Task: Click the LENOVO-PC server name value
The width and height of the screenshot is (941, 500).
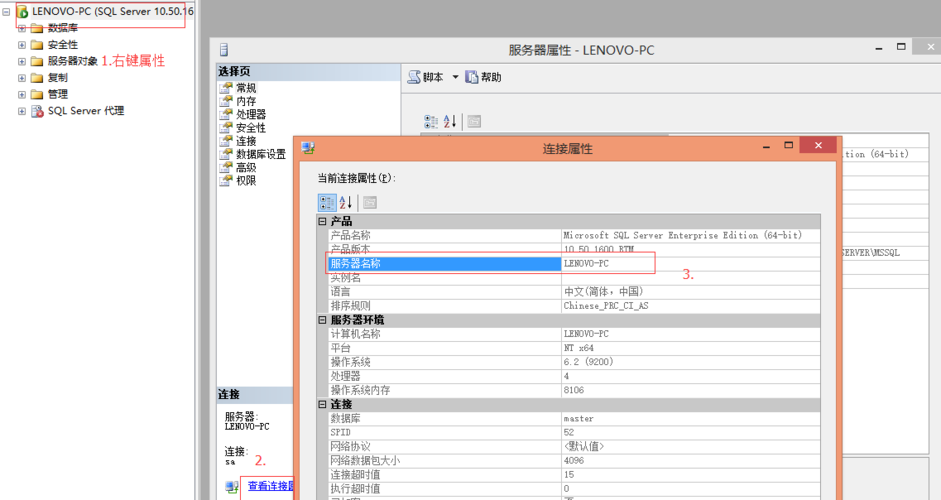Action: click(586, 264)
